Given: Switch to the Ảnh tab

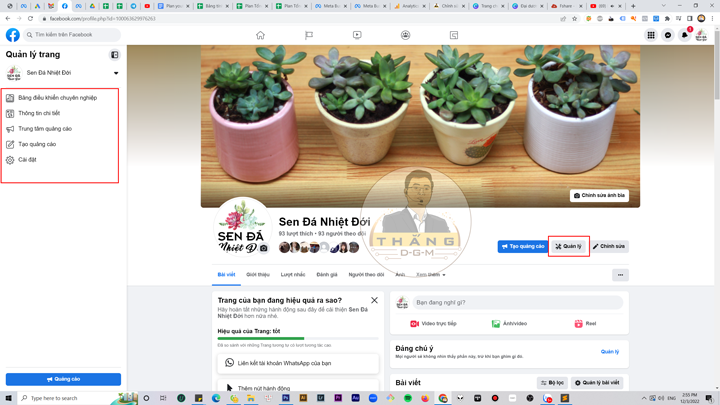Looking at the screenshot, I should (400, 275).
